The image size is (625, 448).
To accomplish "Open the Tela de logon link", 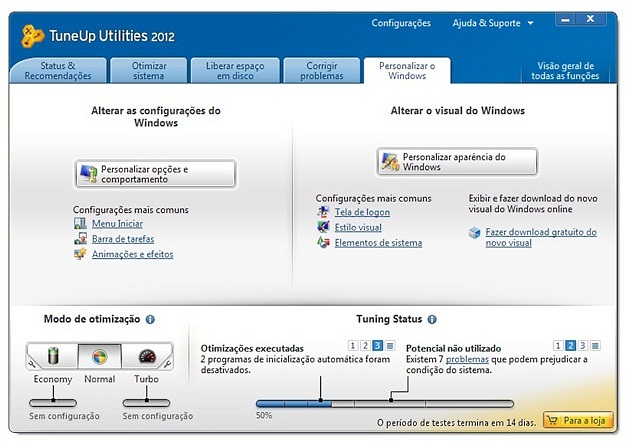I will tap(362, 212).
